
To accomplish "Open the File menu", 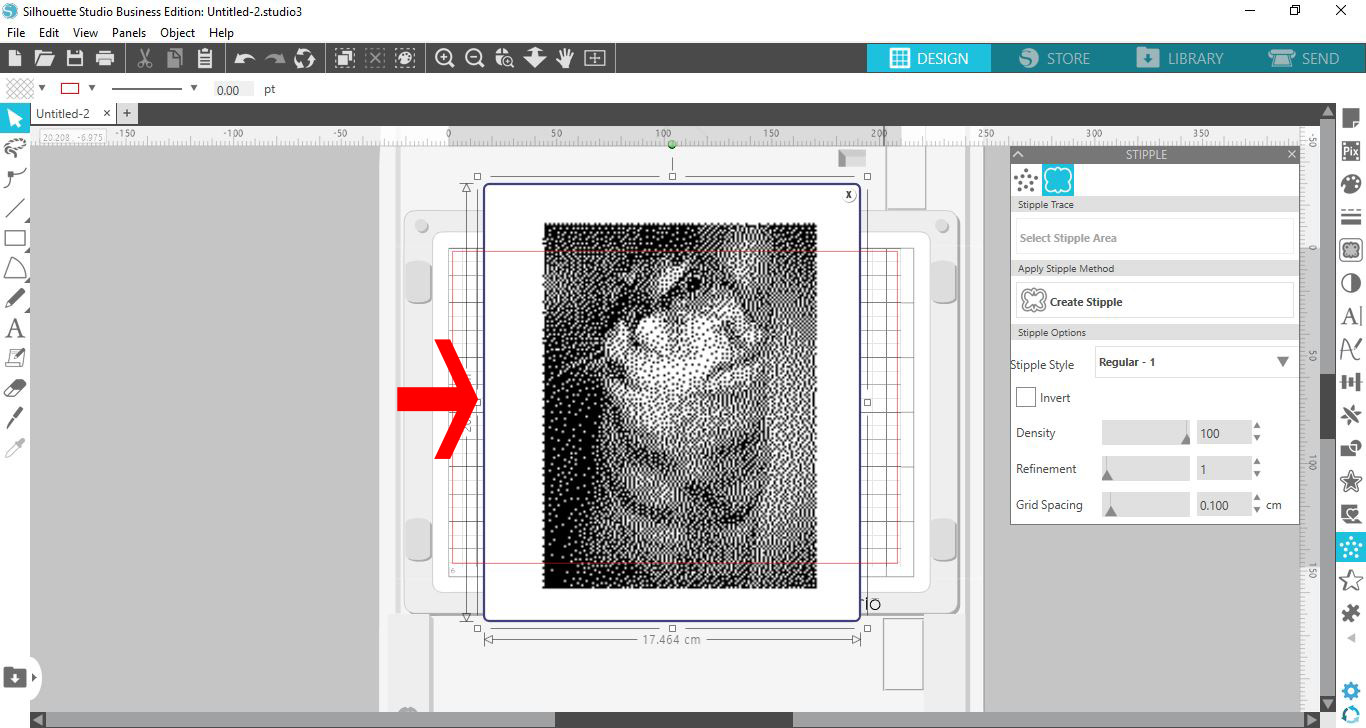I will pyautogui.click(x=15, y=33).
